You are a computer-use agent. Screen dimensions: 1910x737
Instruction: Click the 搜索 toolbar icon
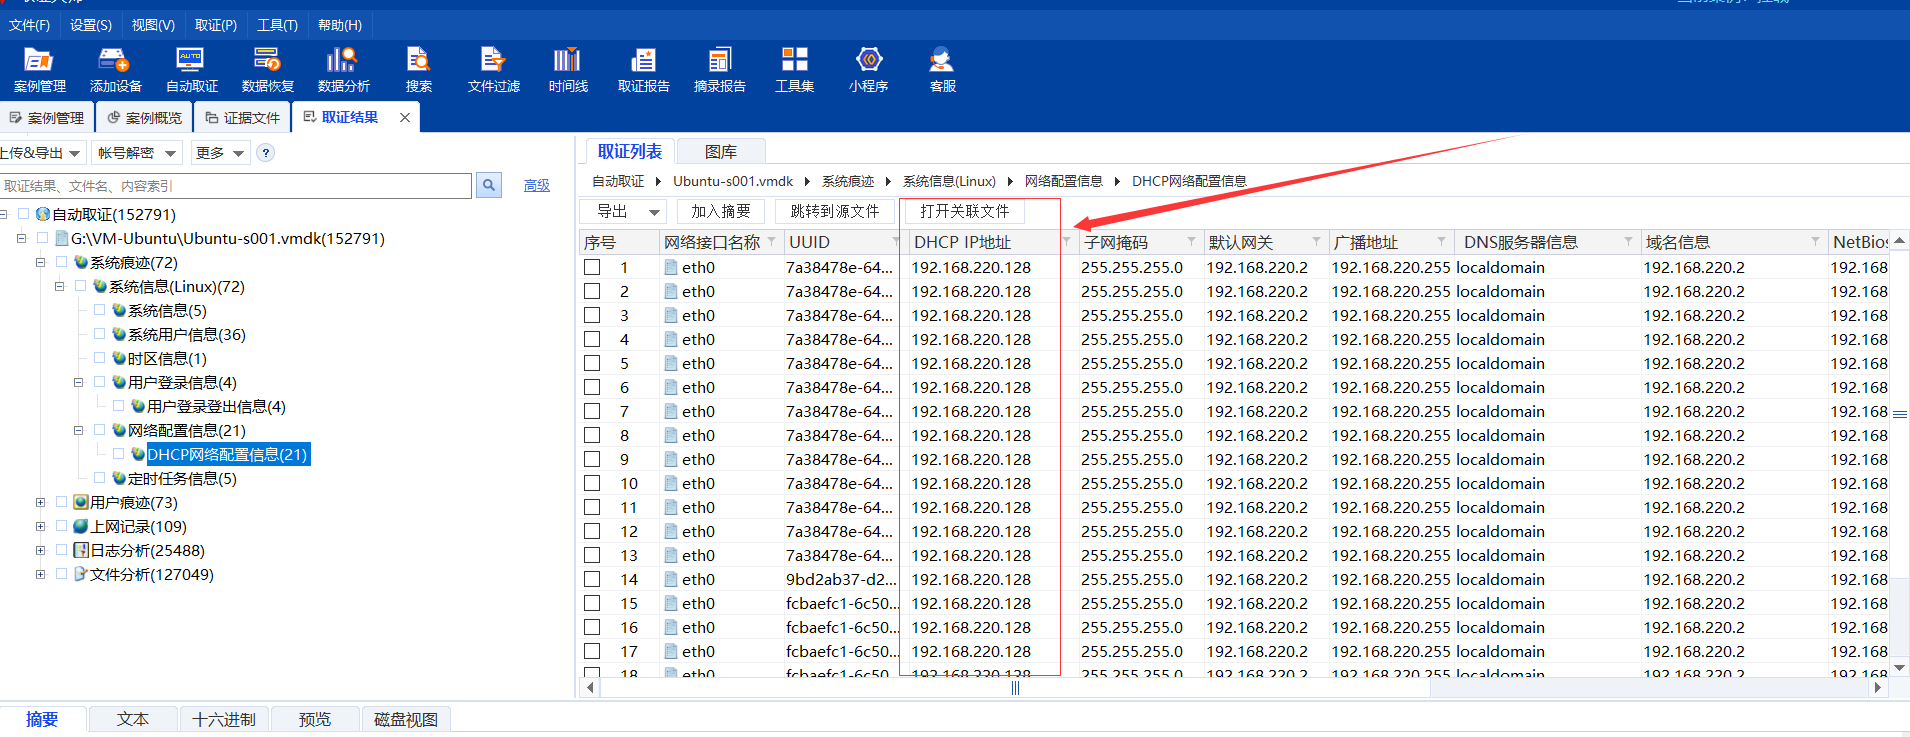click(419, 70)
